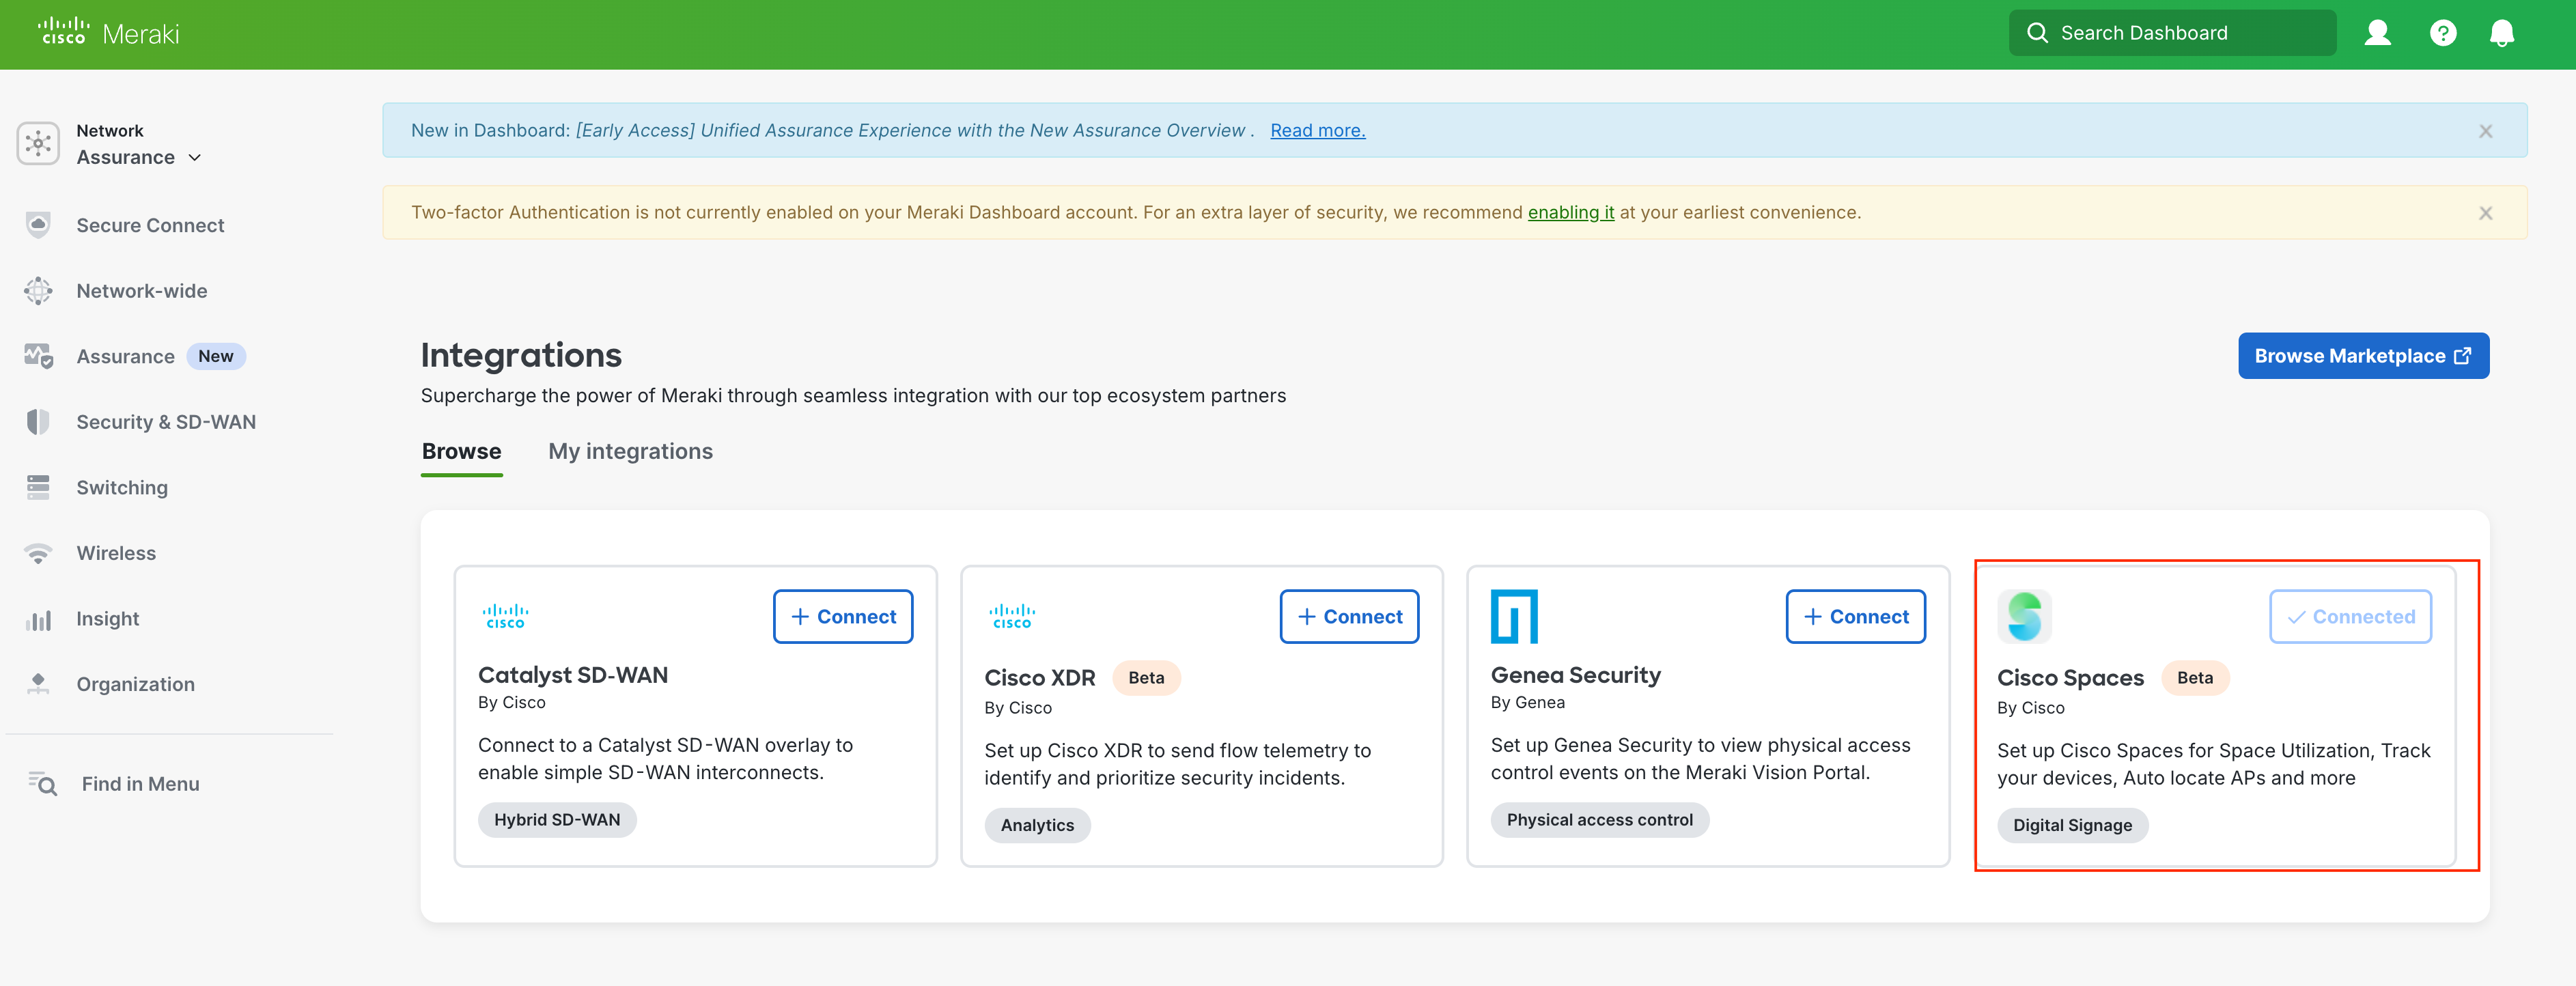2576x986 pixels.
Task: Dismiss the two-factor authentication warning banner
Action: (2485, 213)
